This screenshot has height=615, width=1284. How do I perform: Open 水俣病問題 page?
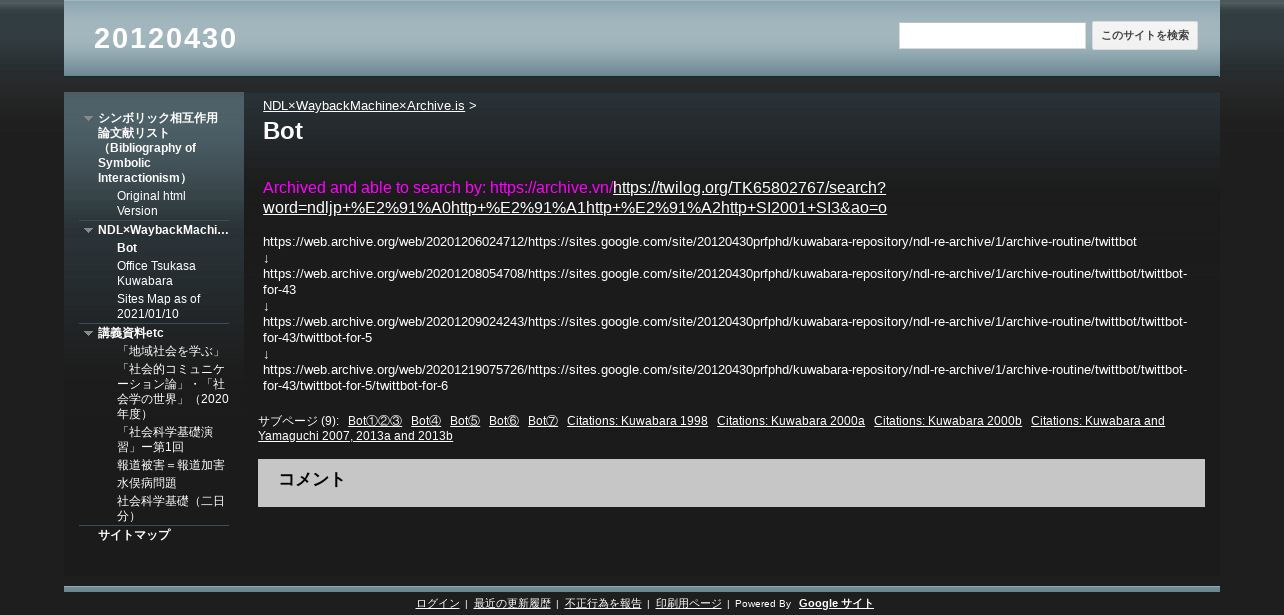(x=146, y=484)
